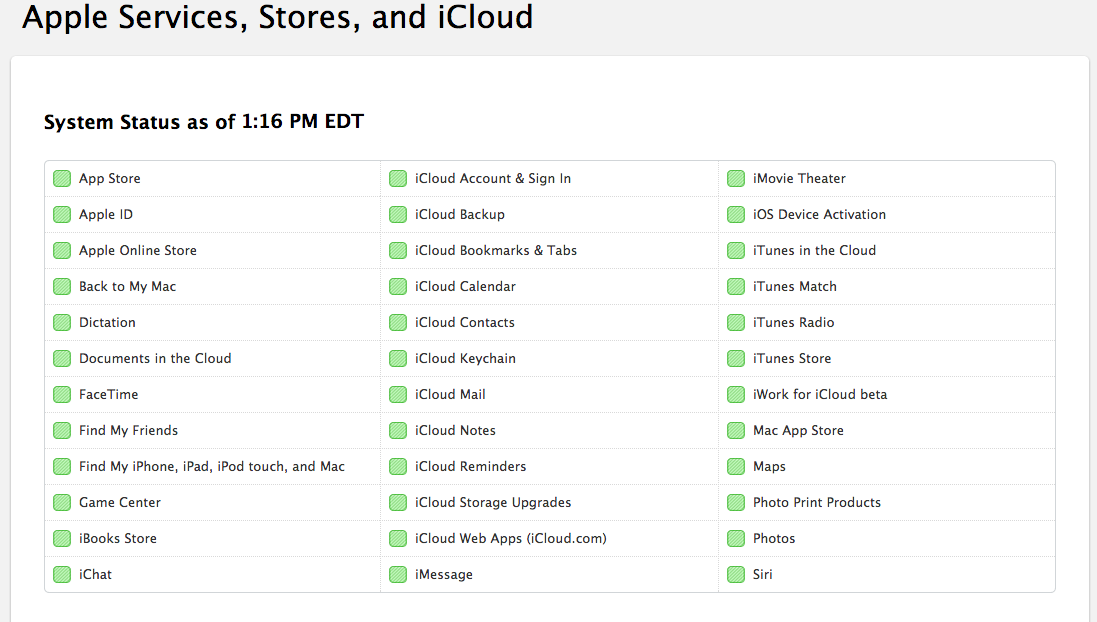Click the status icon for iCloud Storage Upgrades
The image size is (1097, 622).
pos(398,502)
